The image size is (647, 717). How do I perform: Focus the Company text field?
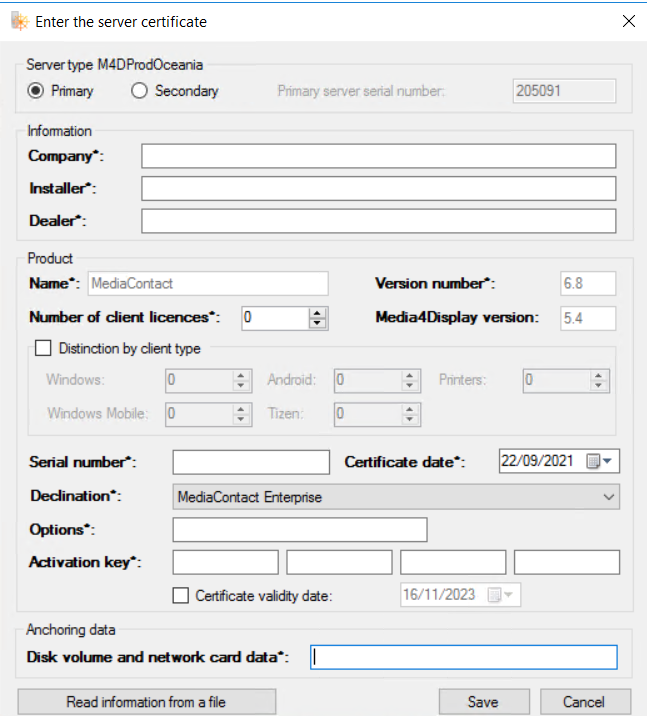[378, 156]
